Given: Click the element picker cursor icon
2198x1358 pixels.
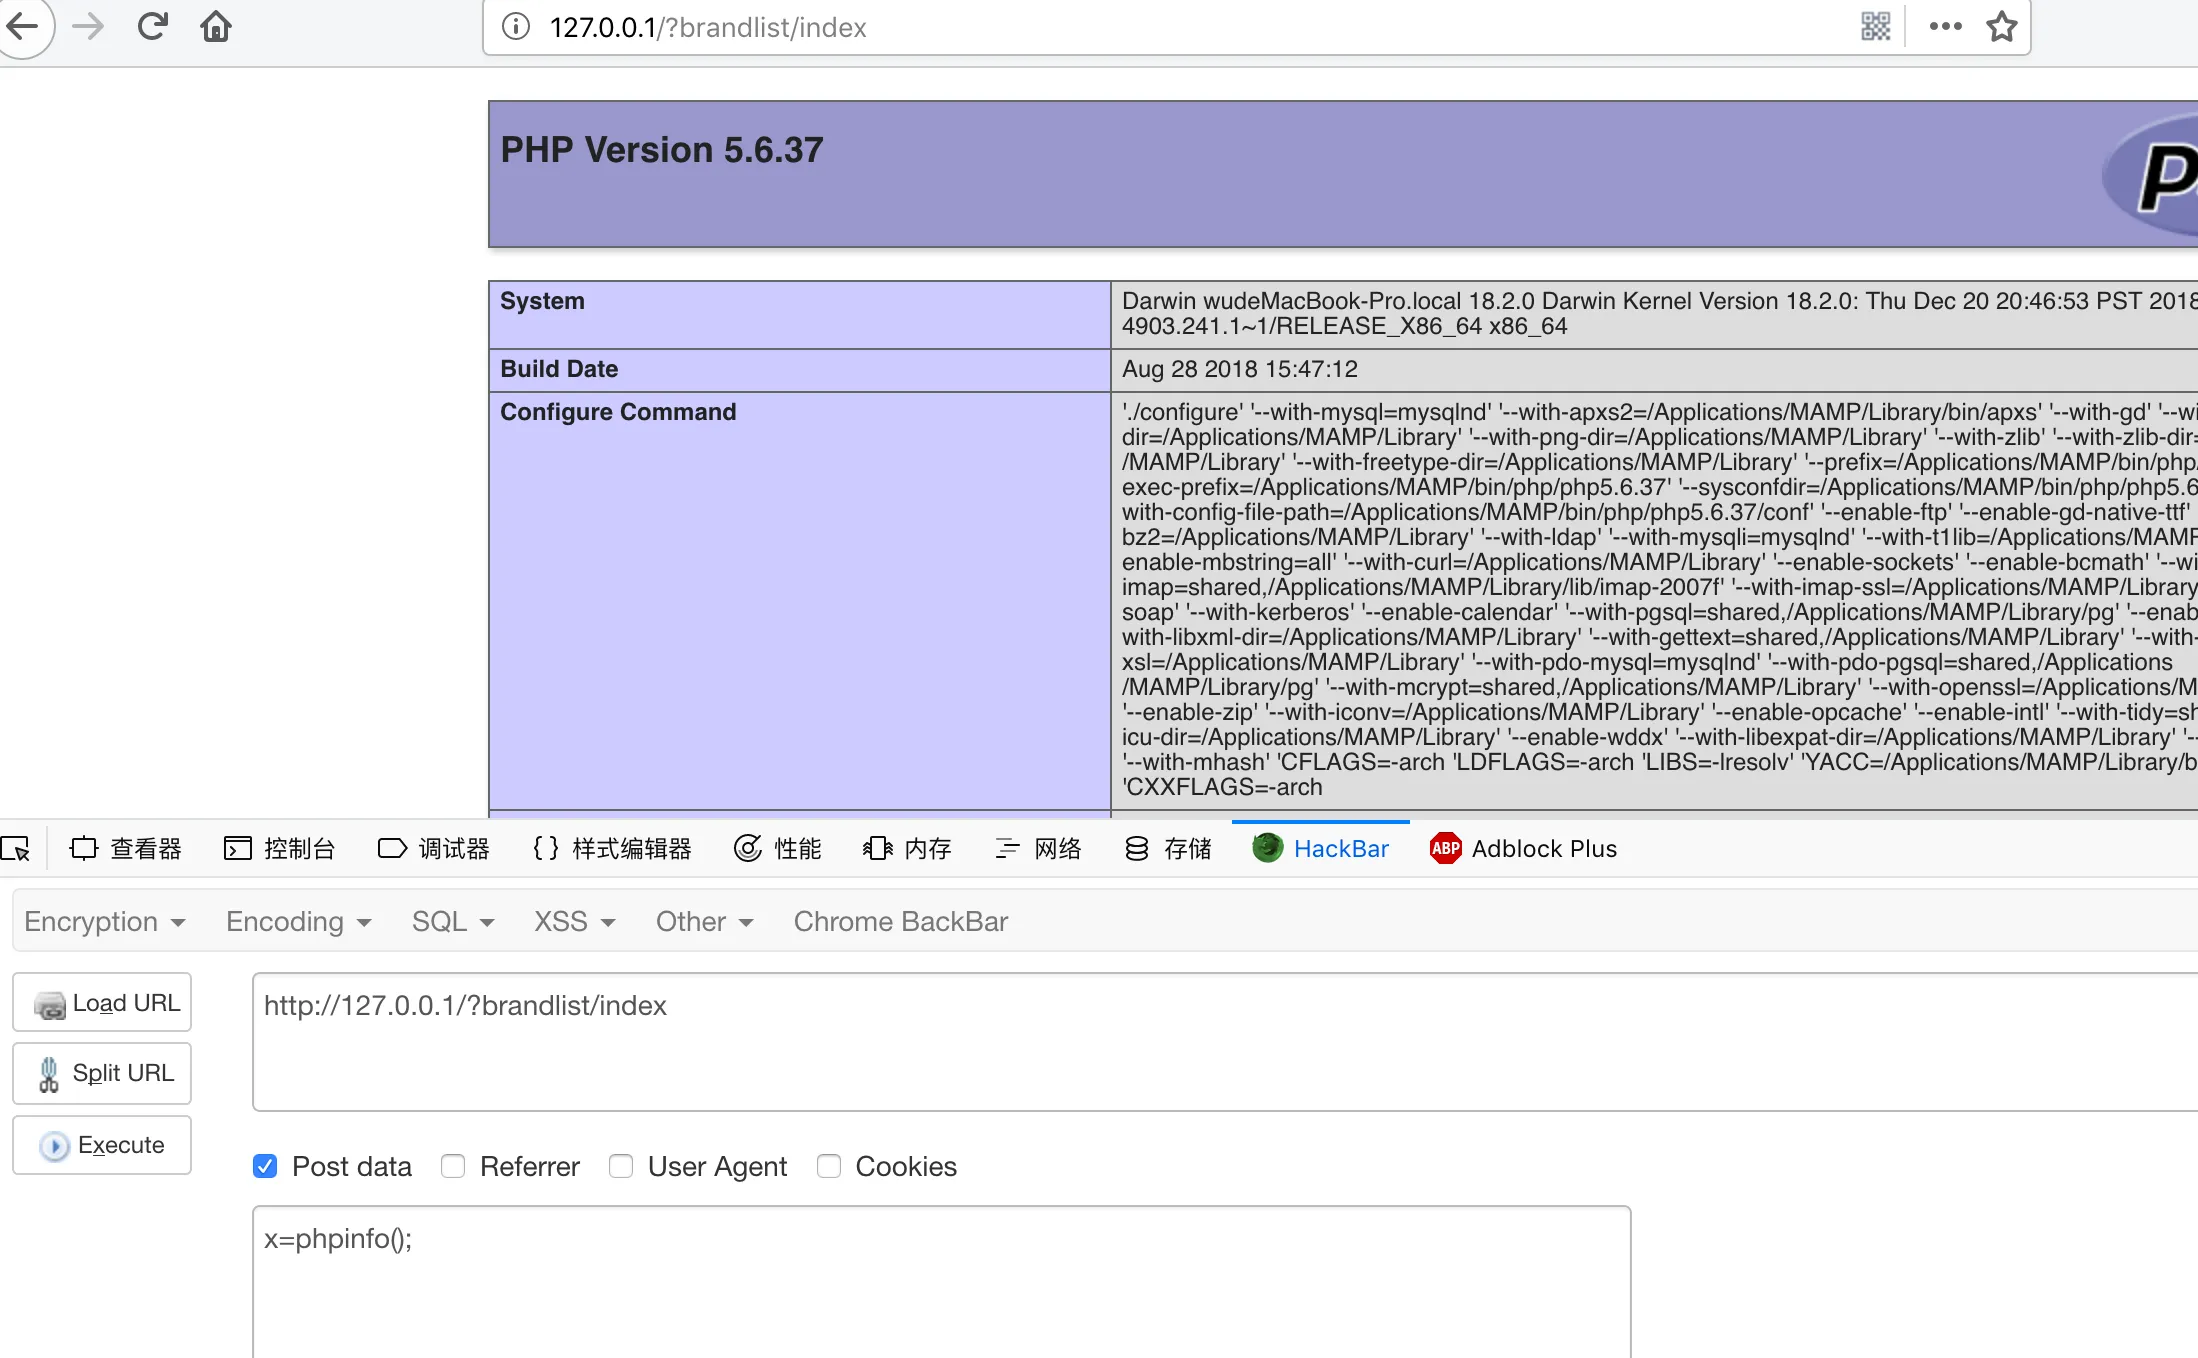Looking at the screenshot, I should (16, 849).
